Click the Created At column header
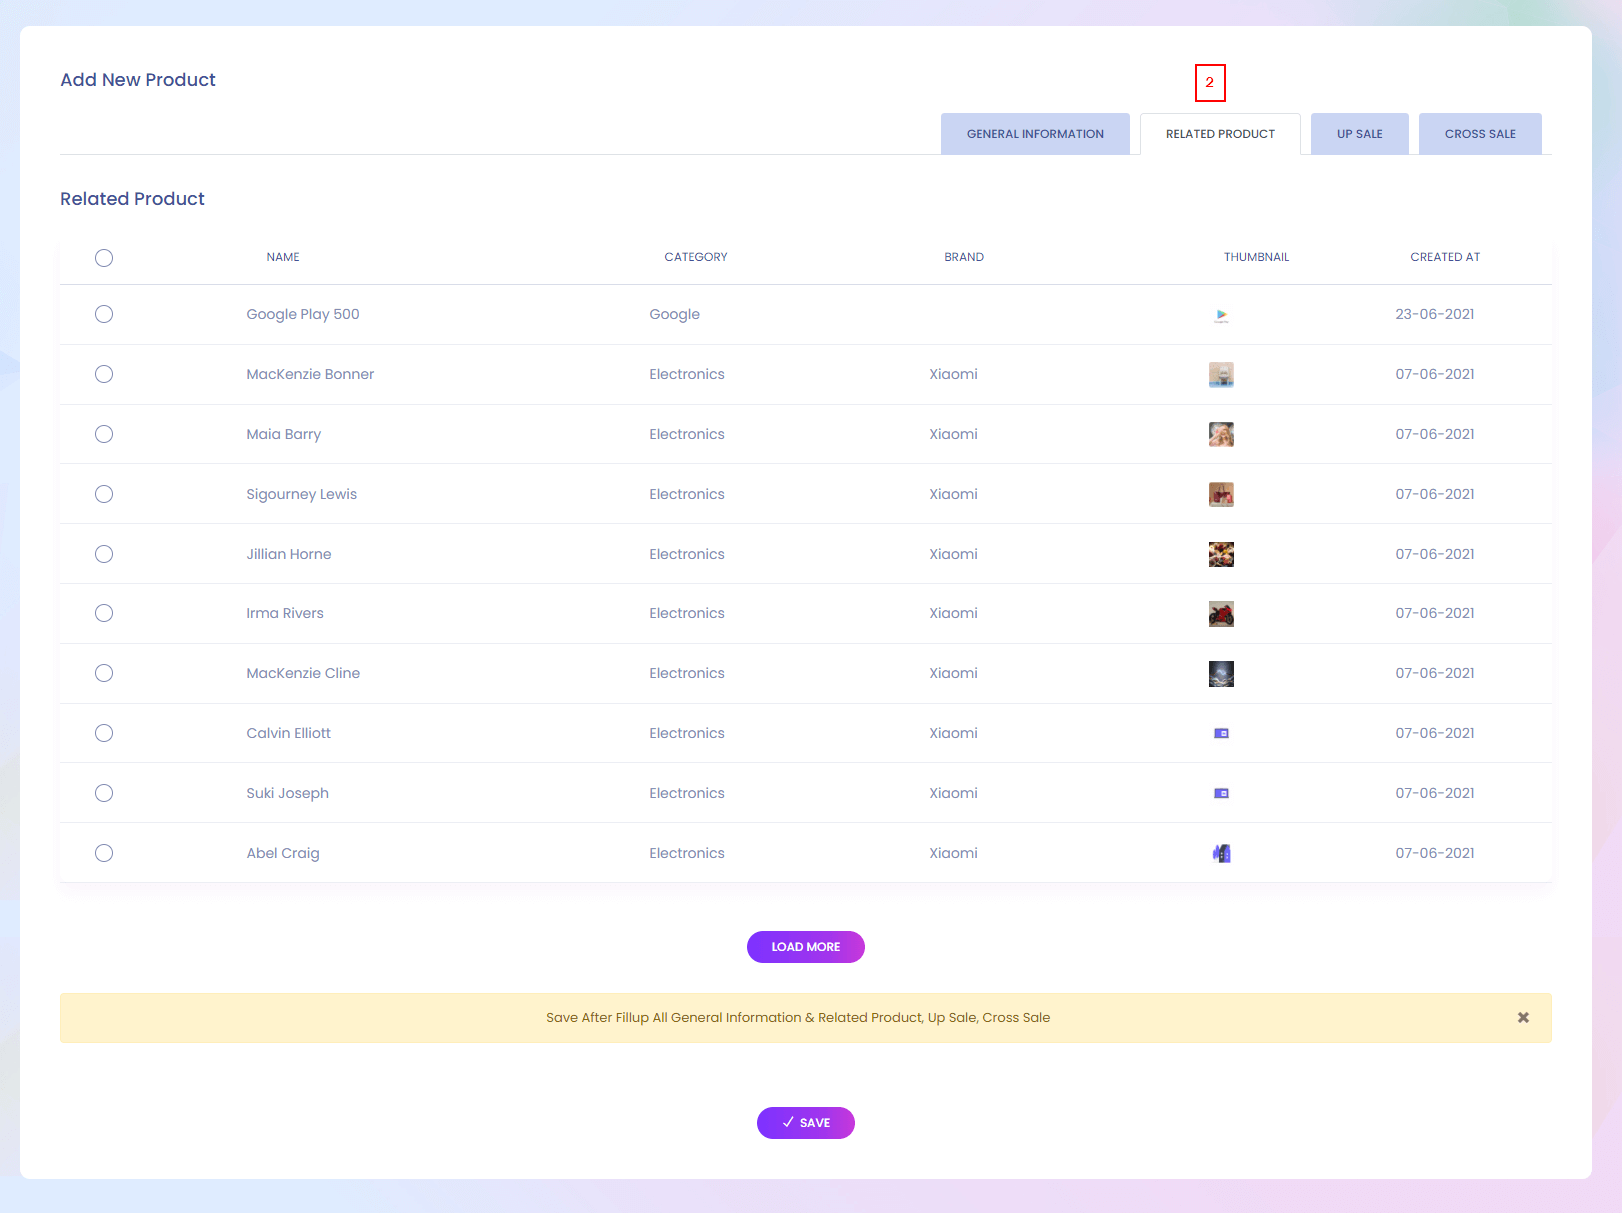The height and width of the screenshot is (1213, 1622). [x=1445, y=257]
